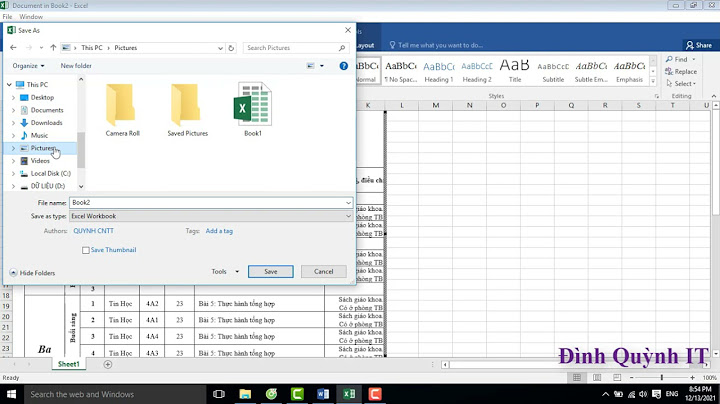
Task: Open Windows Start menu
Action: [11, 394]
